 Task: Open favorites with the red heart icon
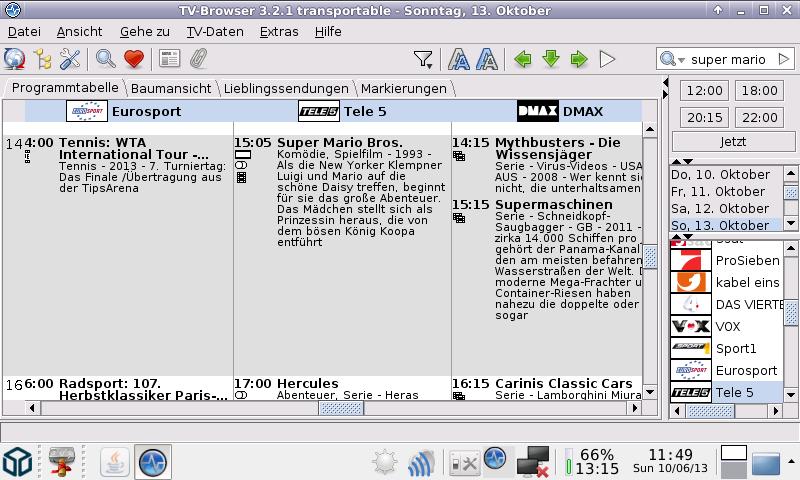[133, 59]
